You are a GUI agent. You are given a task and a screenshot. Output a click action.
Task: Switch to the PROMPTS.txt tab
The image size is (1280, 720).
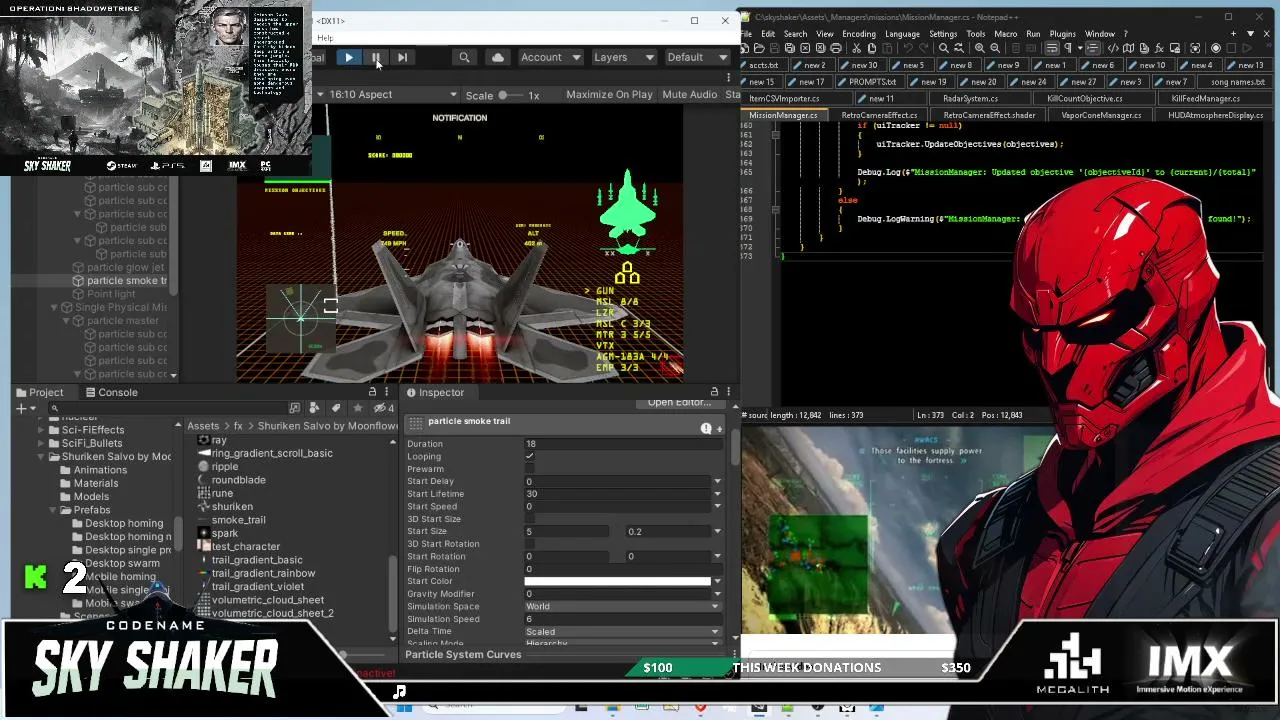871,82
